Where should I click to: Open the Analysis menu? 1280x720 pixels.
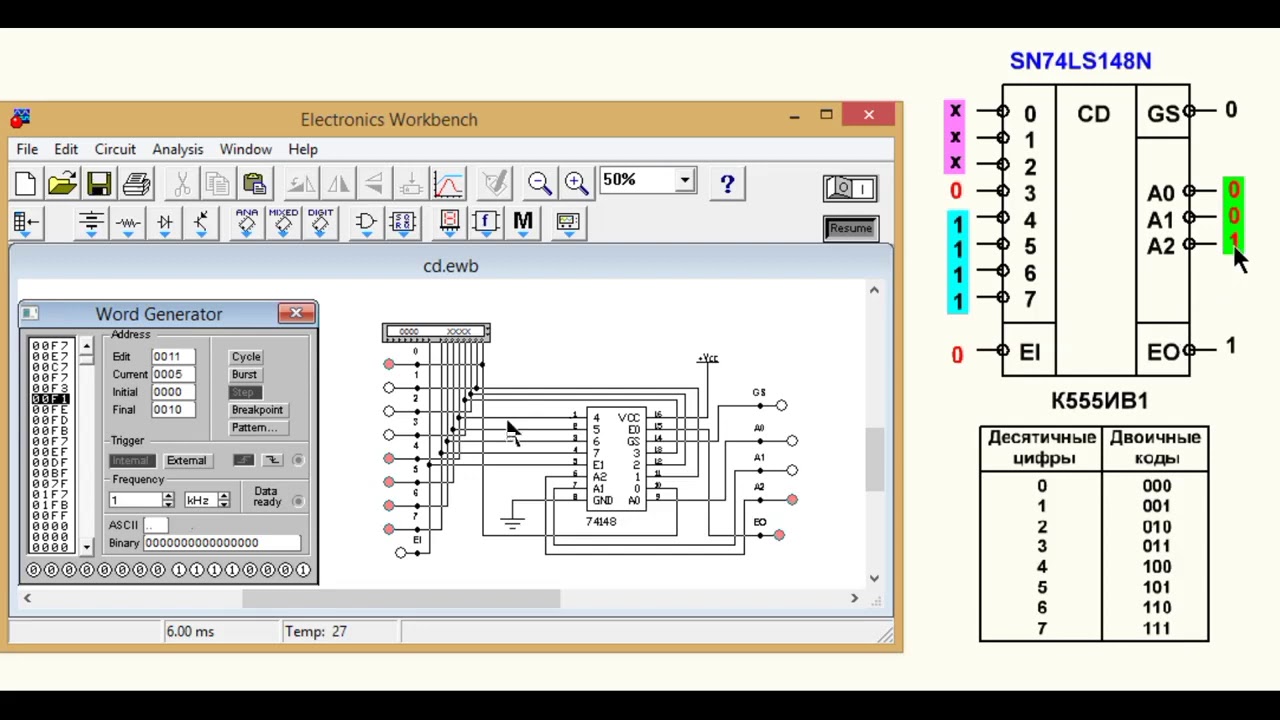coord(178,149)
